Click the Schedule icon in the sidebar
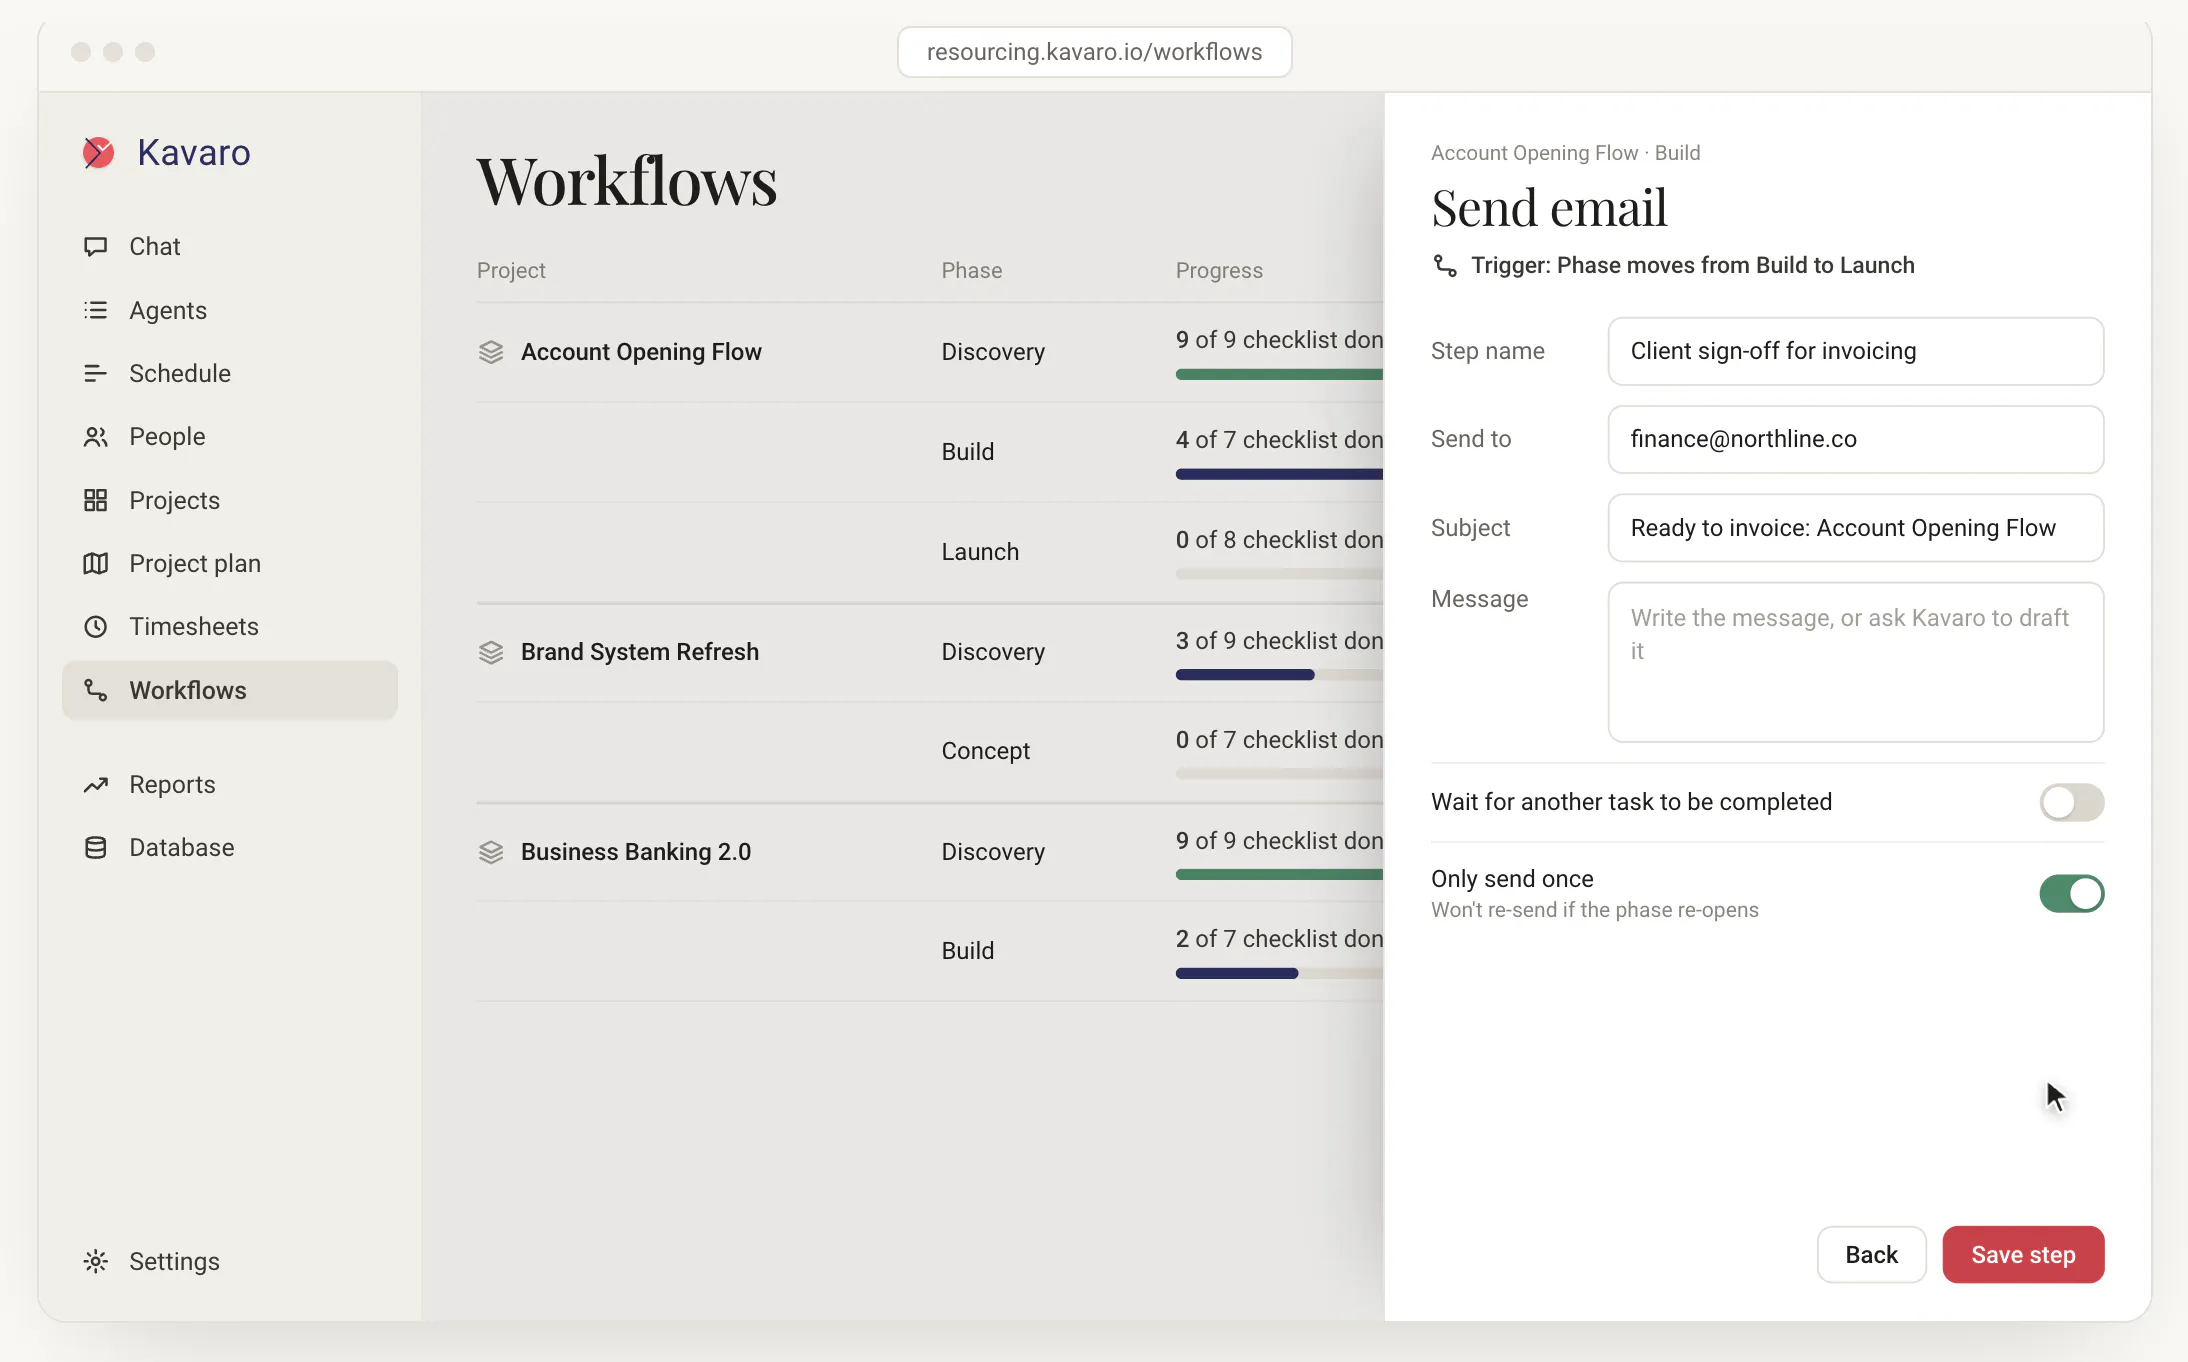This screenshot has height=1362, width=2188. click(96, 373)
